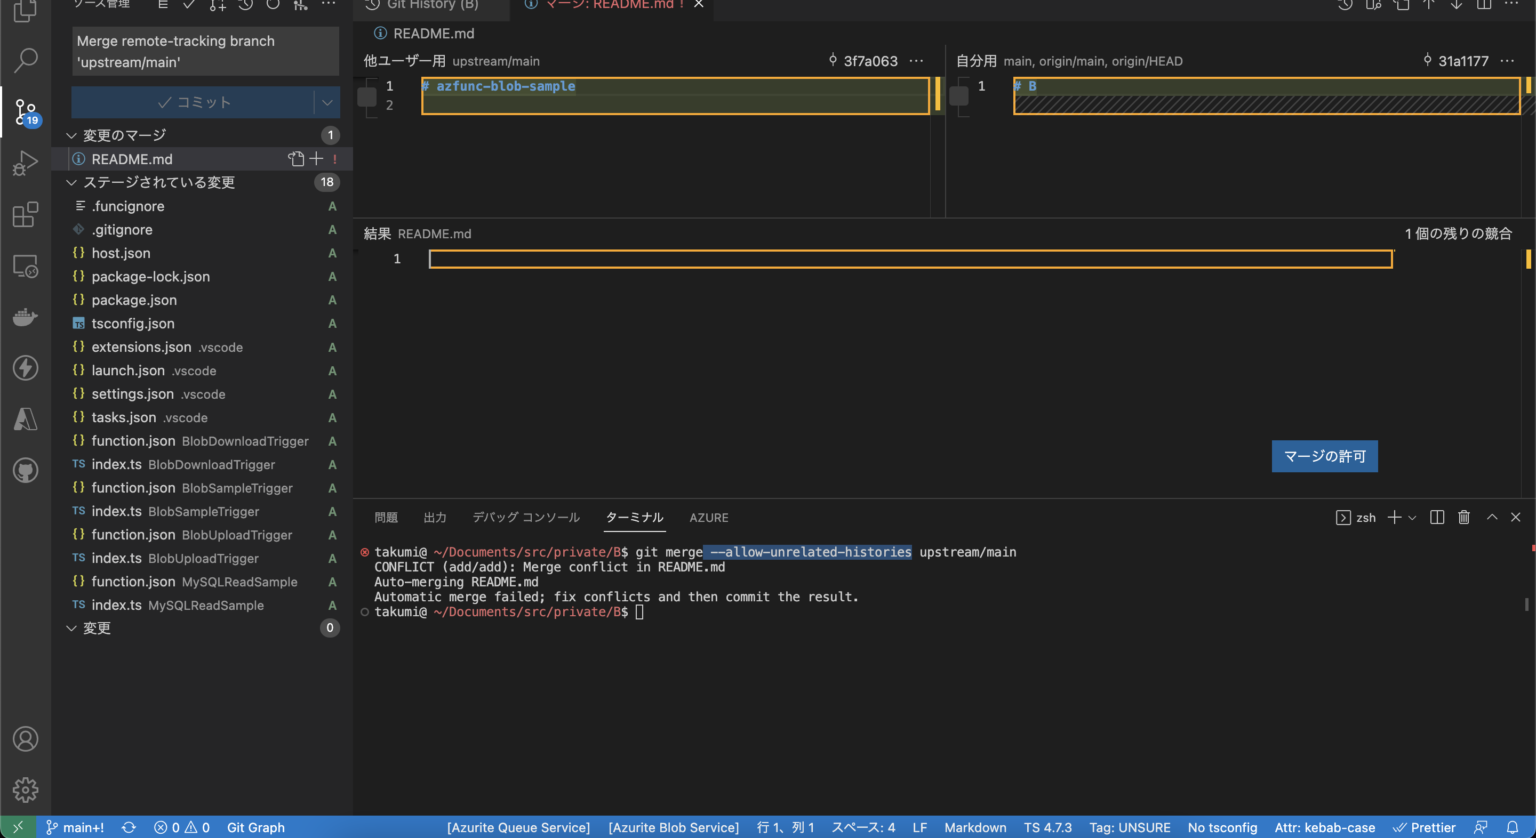
Task: Switch to the デバッグ コンソール tab
Action: [526, 517]
